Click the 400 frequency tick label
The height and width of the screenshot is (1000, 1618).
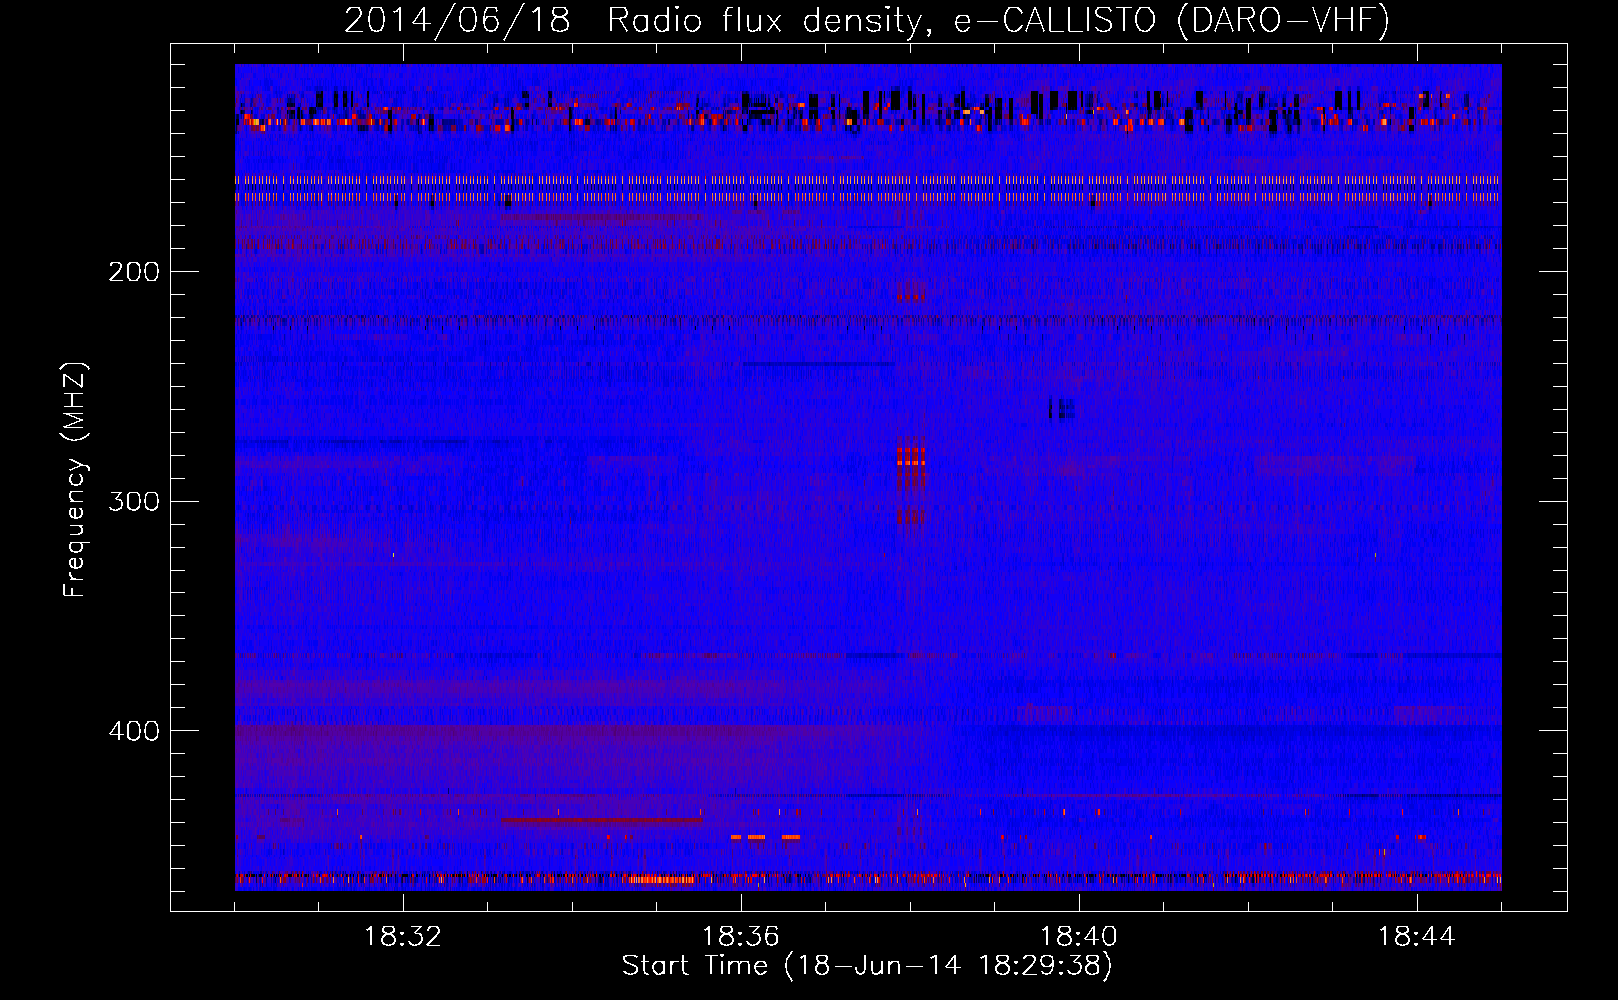pyautogui.click(x=133, y=731)
